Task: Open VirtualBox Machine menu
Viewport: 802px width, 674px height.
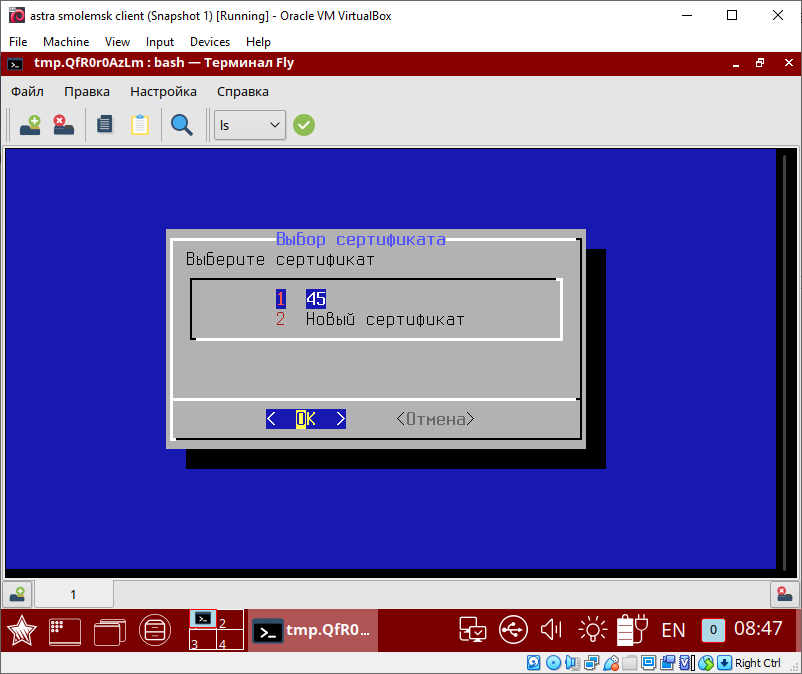Action: click(66, 42)
